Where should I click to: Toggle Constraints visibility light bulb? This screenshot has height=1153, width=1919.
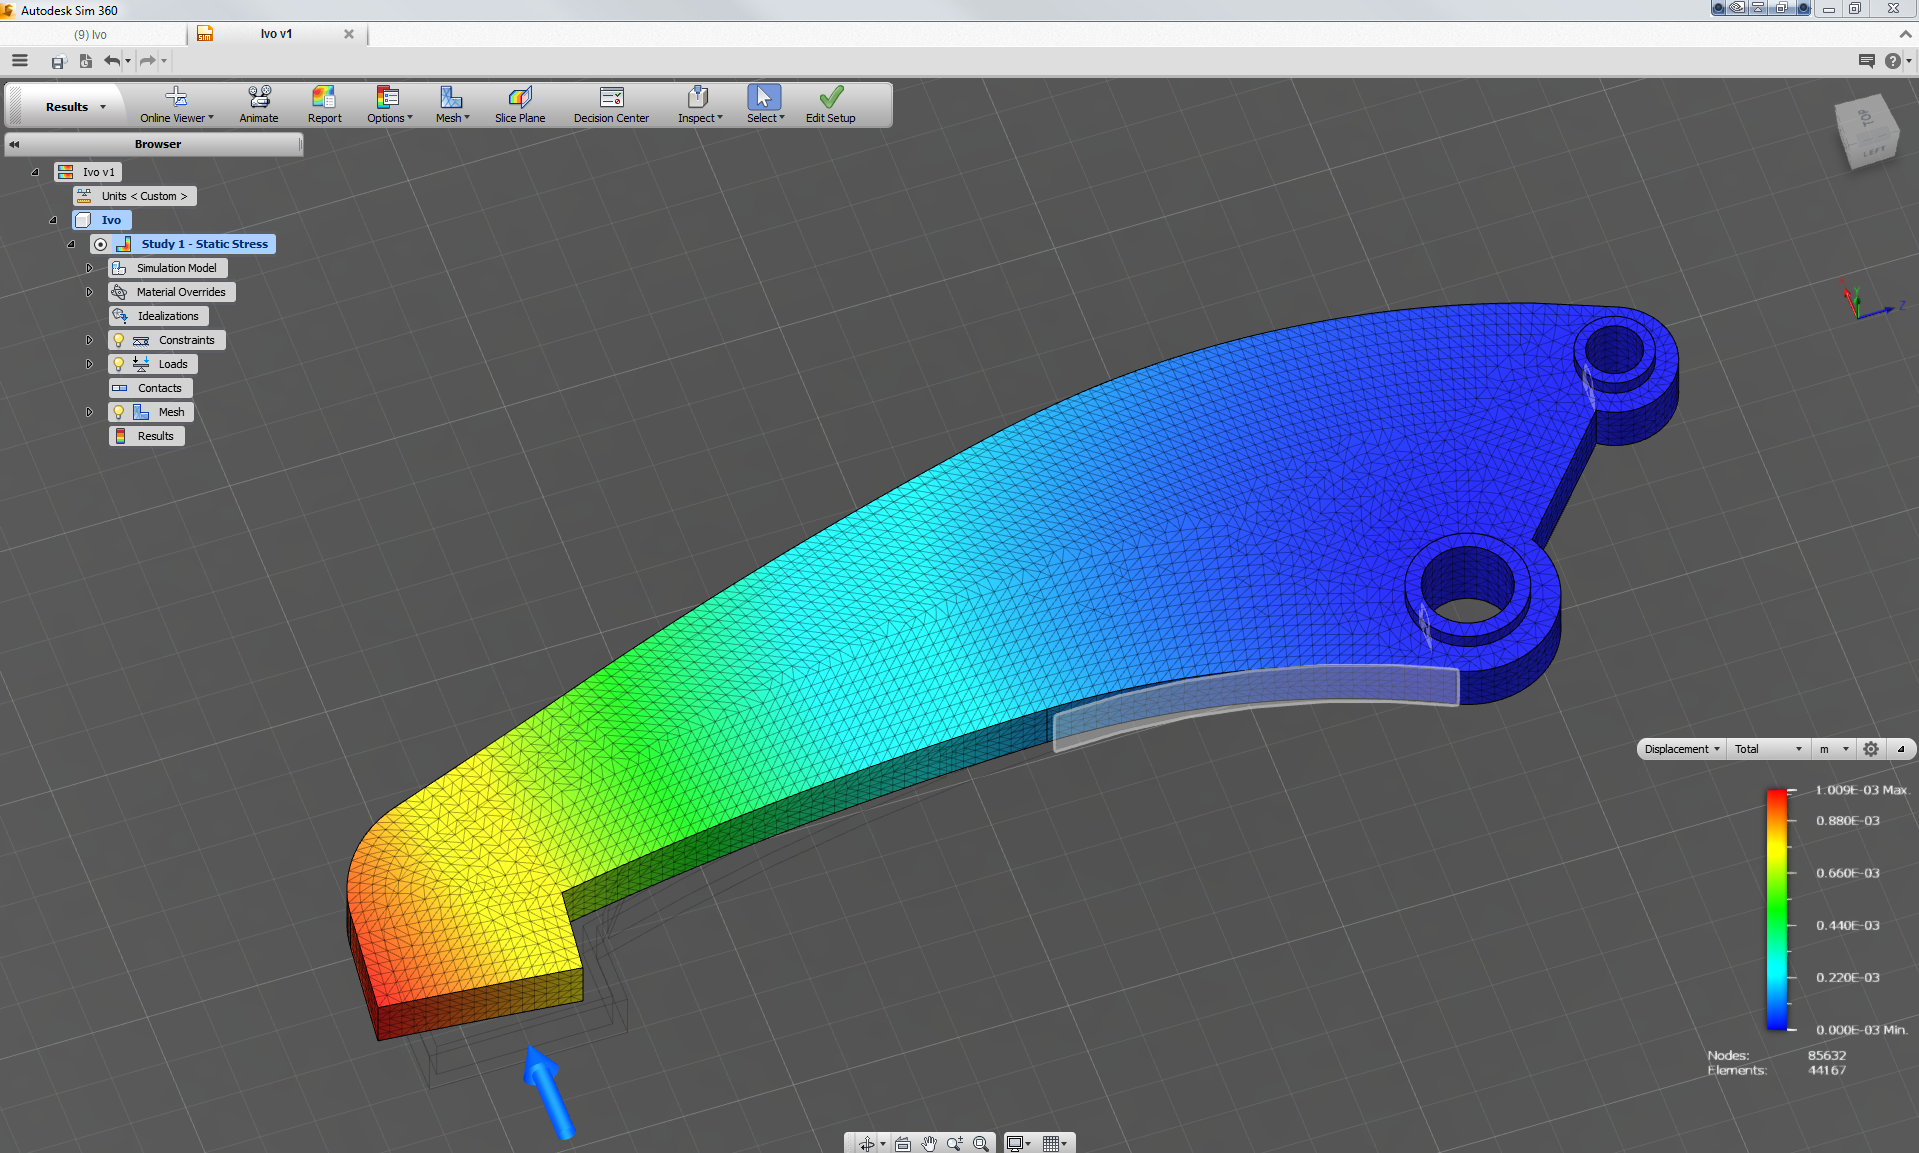click(119, 340)
